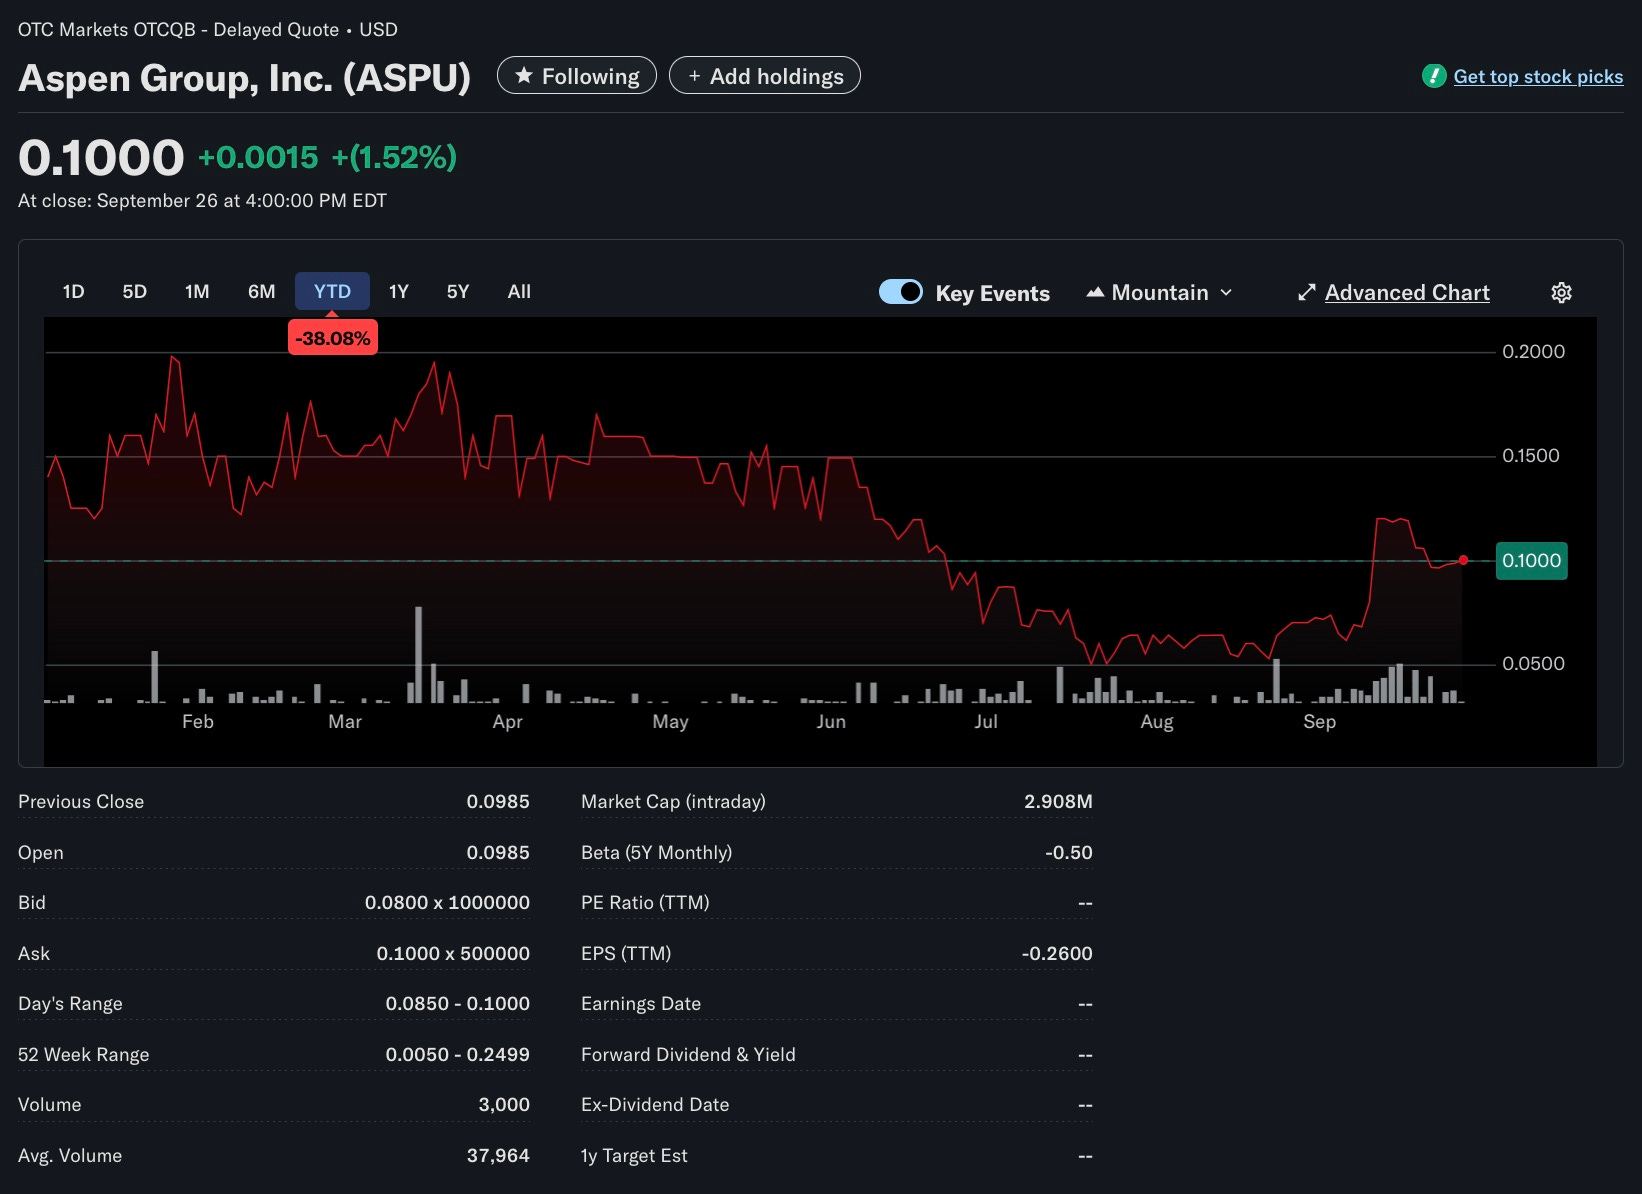Select the All time range tab
This screenshot has width=1642, height=1194.
519,291
